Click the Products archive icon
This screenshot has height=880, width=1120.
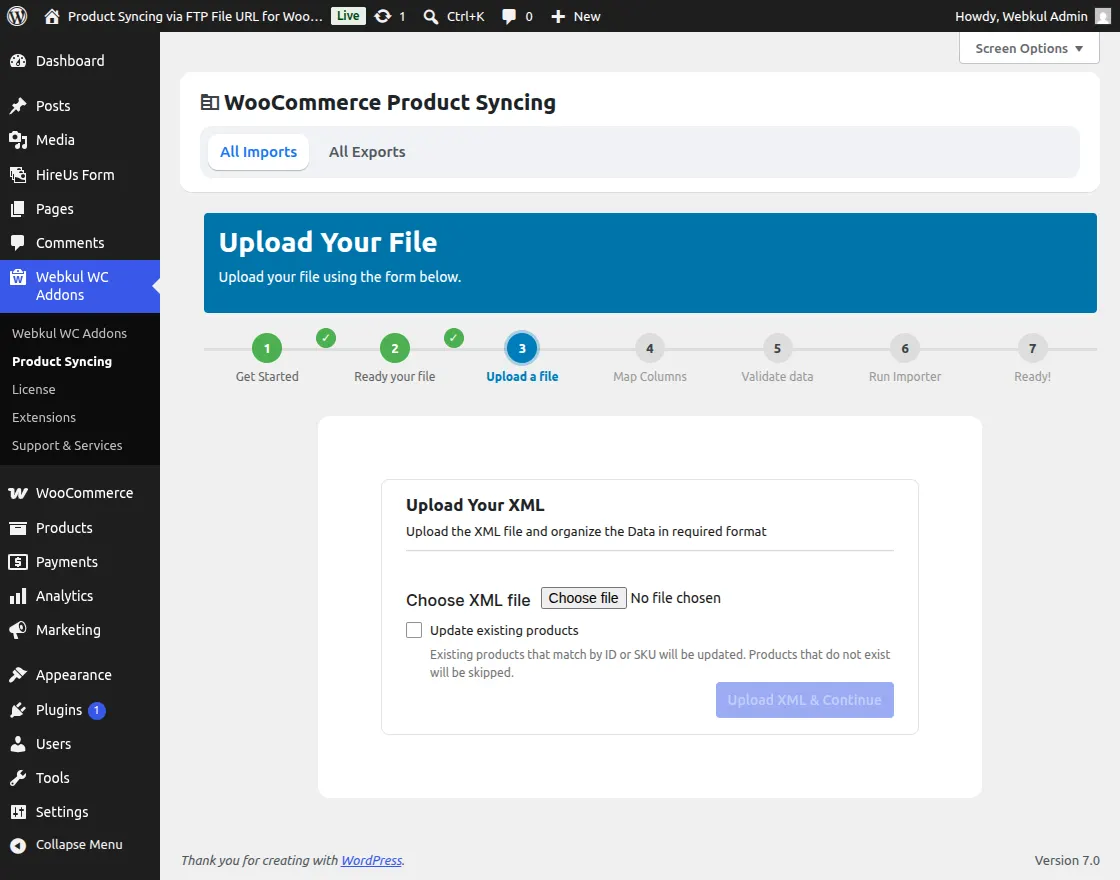(x=18, y=528)
